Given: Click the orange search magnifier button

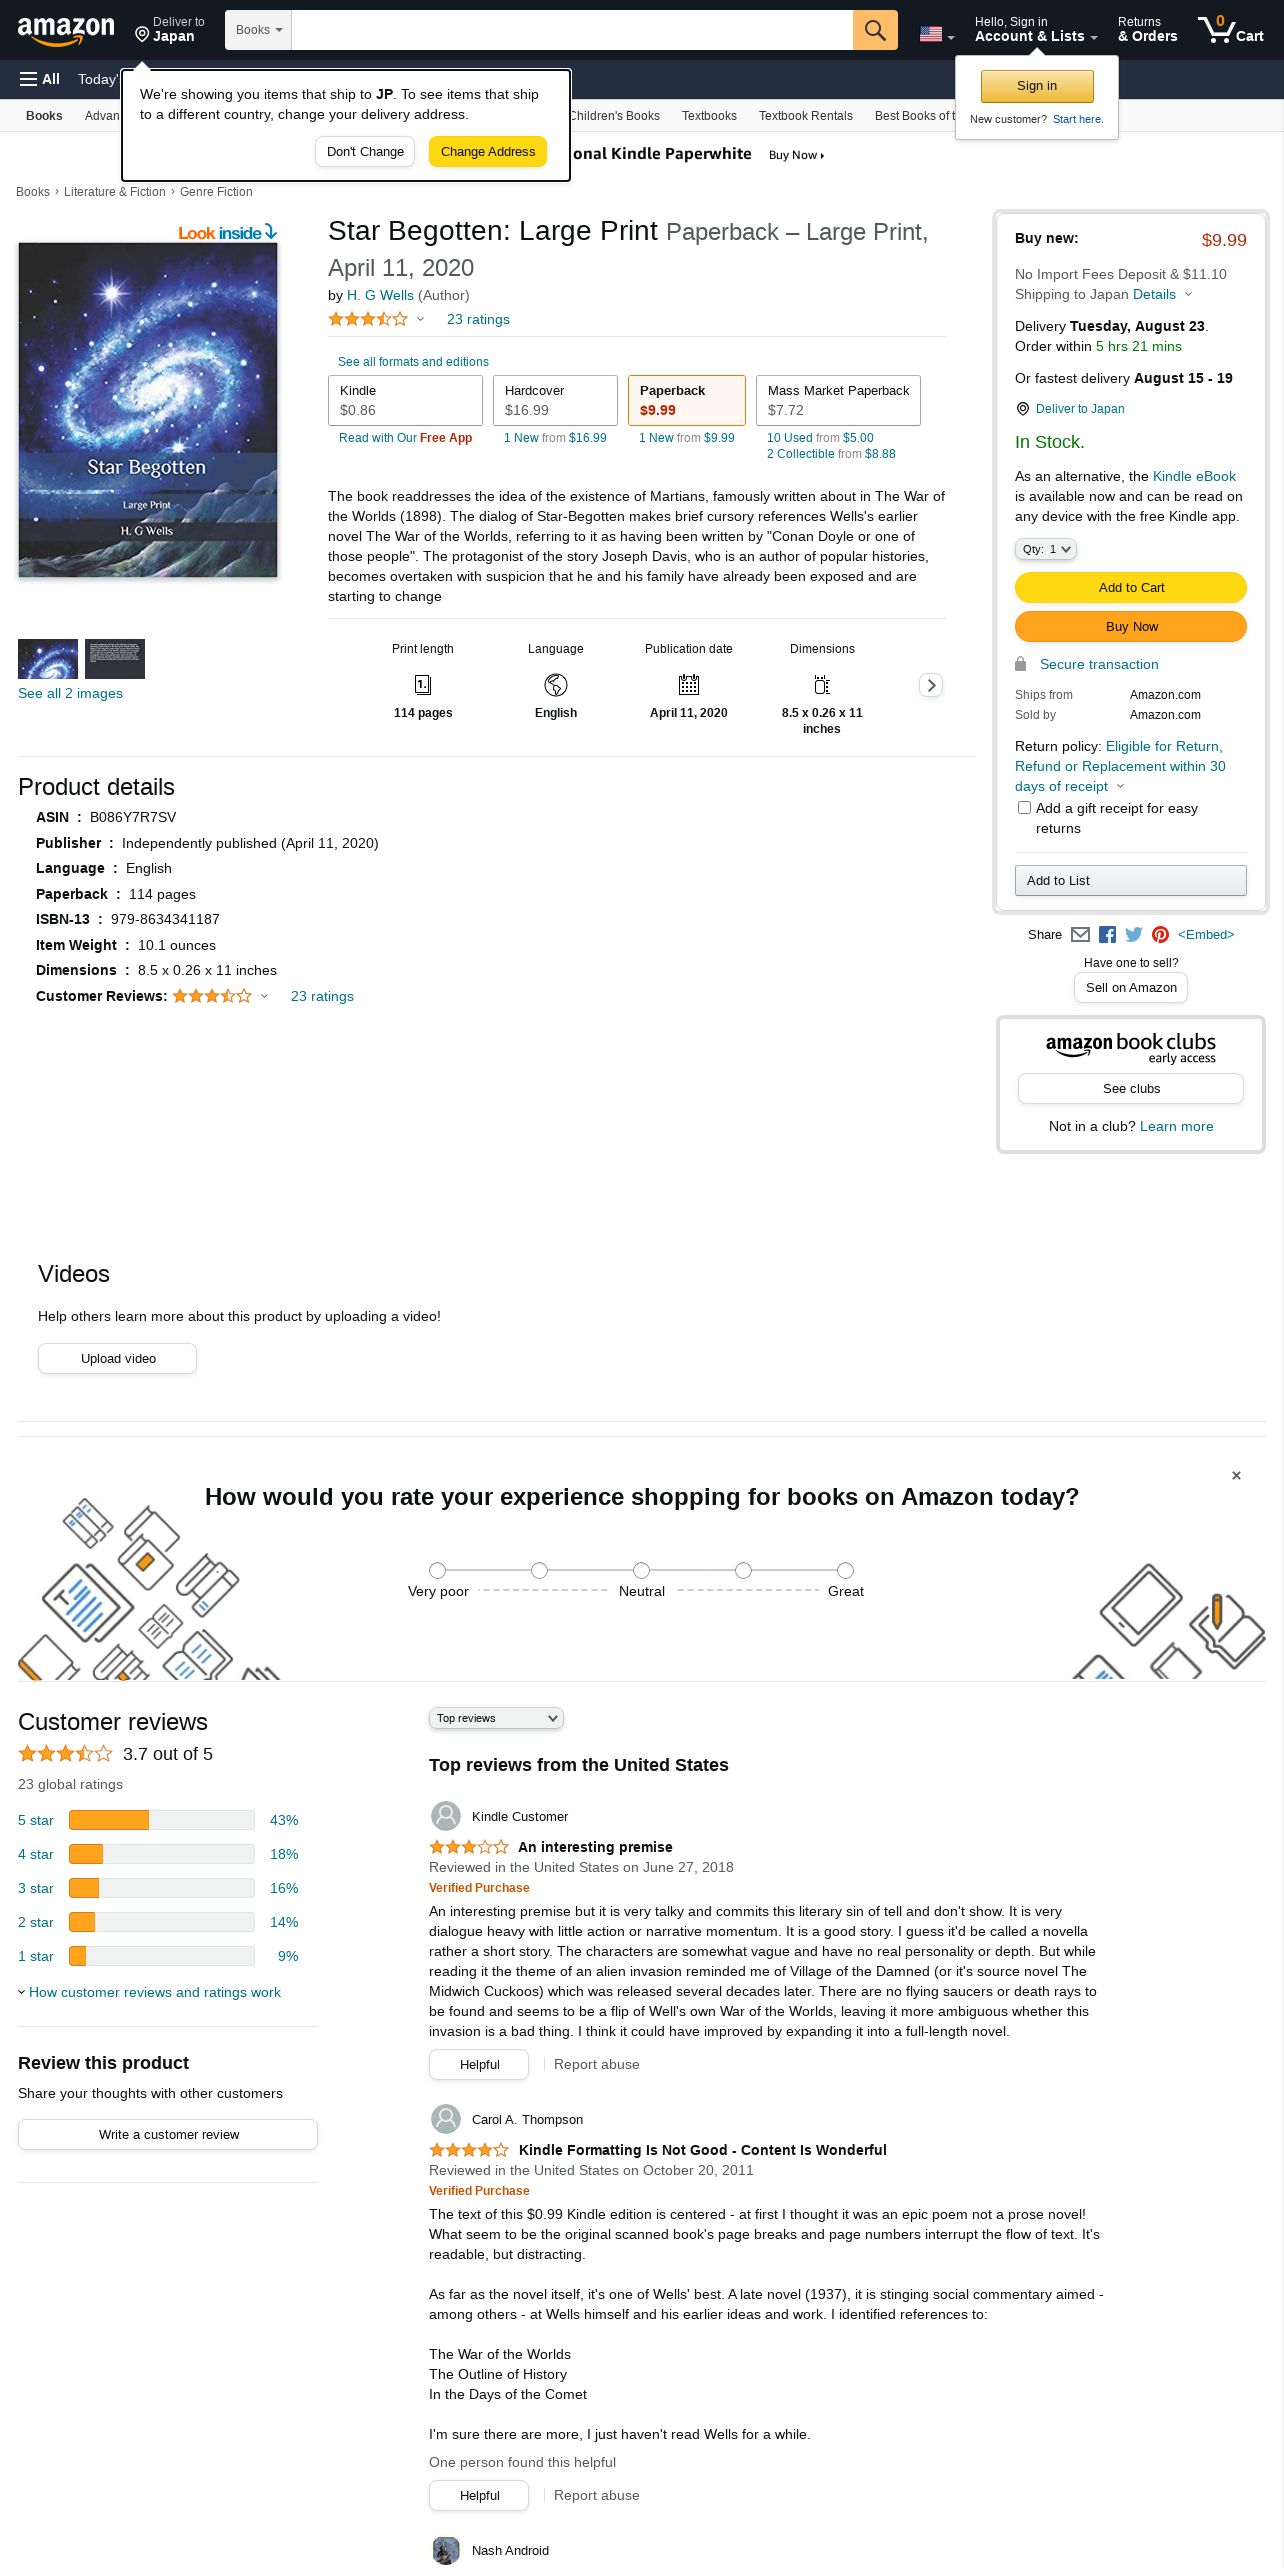Looking at the screenshot, I should click(875, 30).
